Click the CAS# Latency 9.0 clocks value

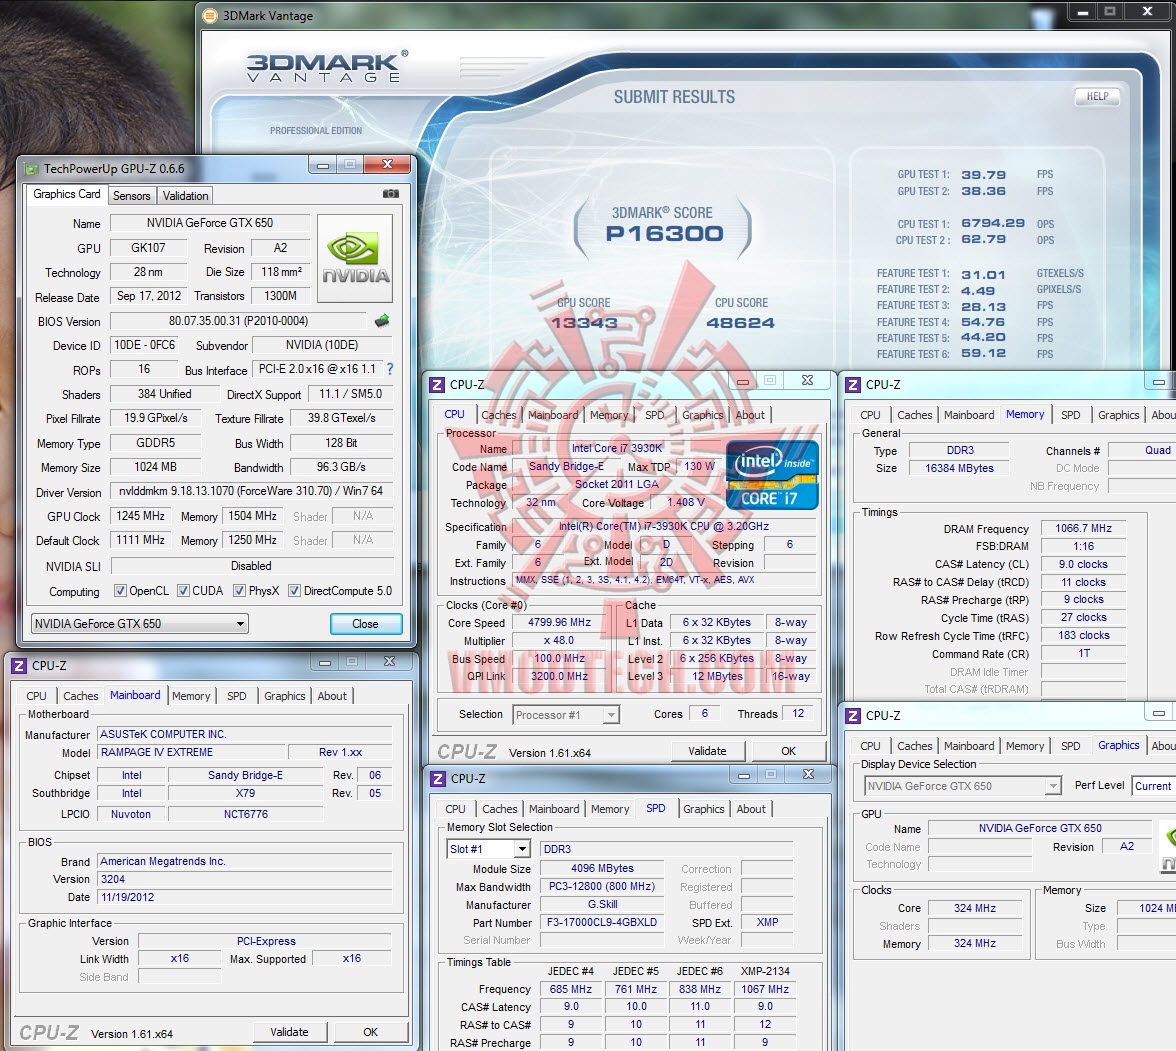point(1083,564)
